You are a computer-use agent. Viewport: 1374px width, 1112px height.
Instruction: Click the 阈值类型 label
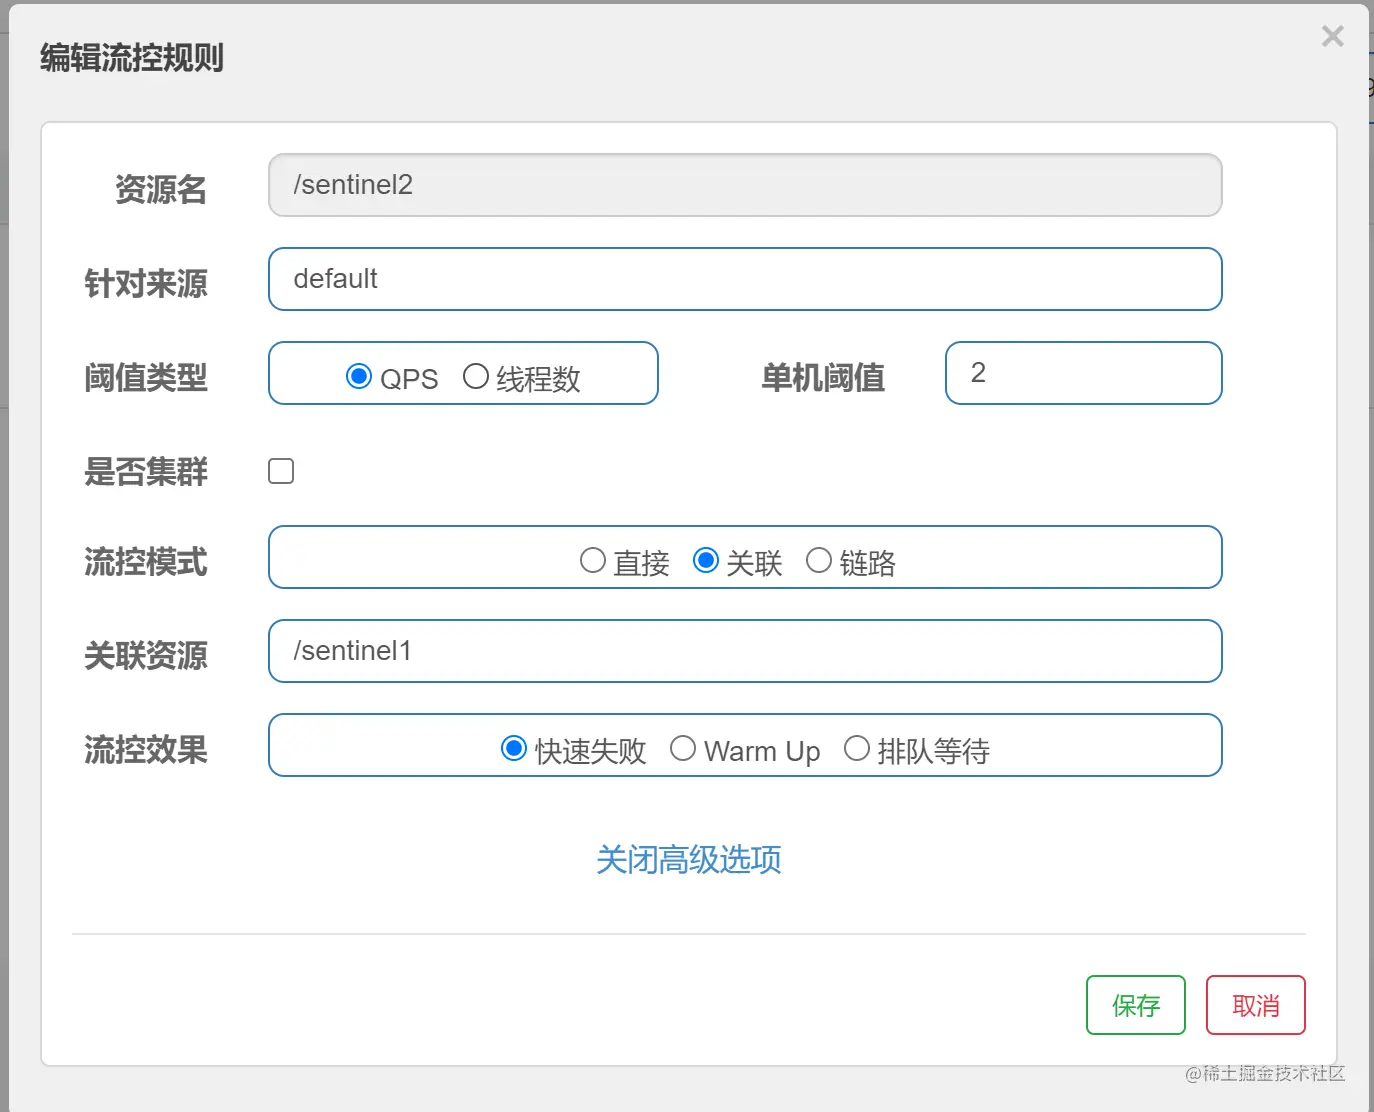click(146, 378)
